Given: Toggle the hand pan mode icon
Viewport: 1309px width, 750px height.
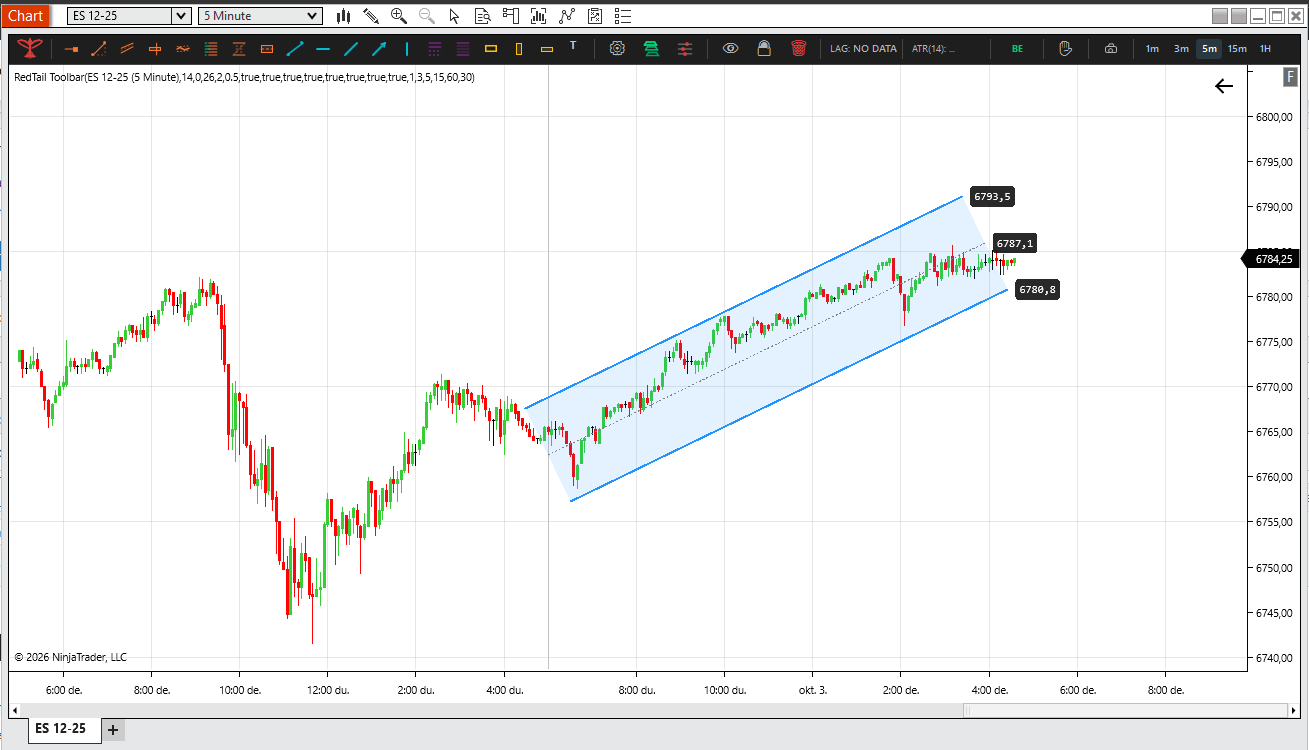Looking at the screenshot, I should pyautogui.click(x=1065, y=48).
